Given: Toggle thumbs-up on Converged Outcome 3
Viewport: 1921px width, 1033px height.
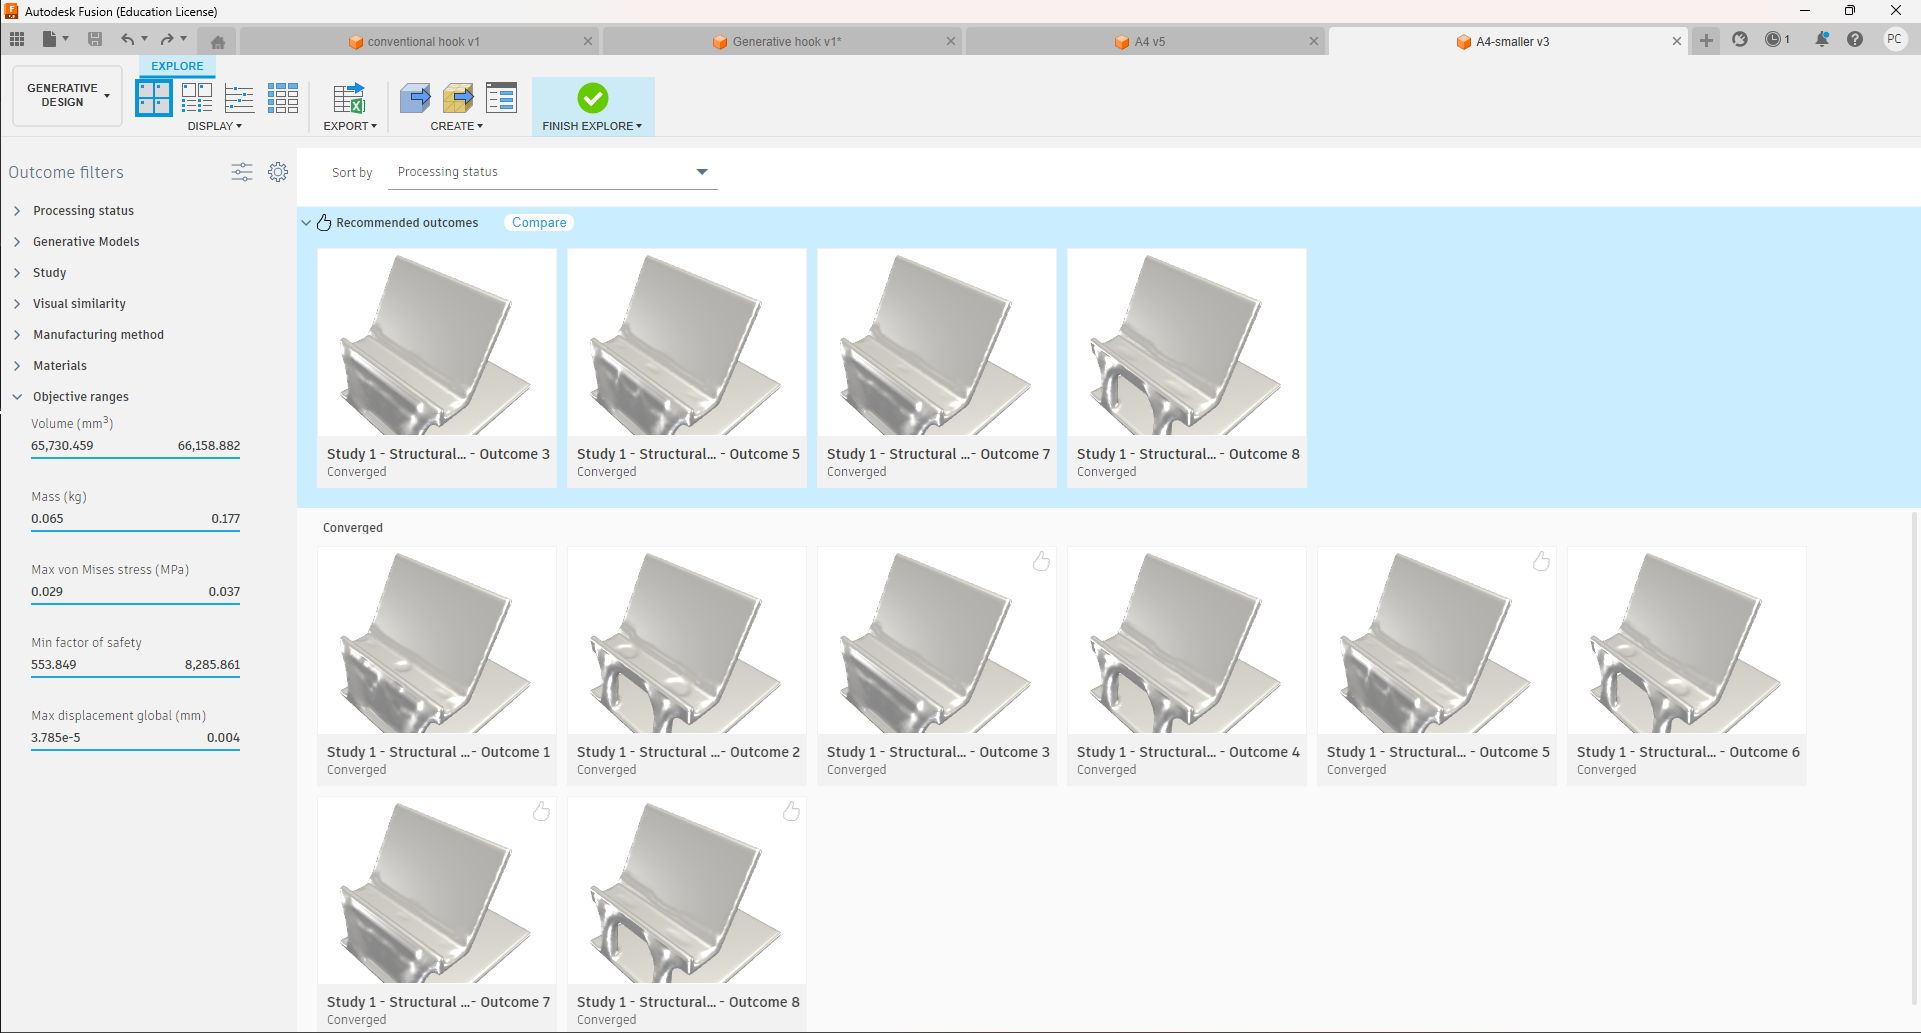Looking at the screenshot, I should (1041, 561).
